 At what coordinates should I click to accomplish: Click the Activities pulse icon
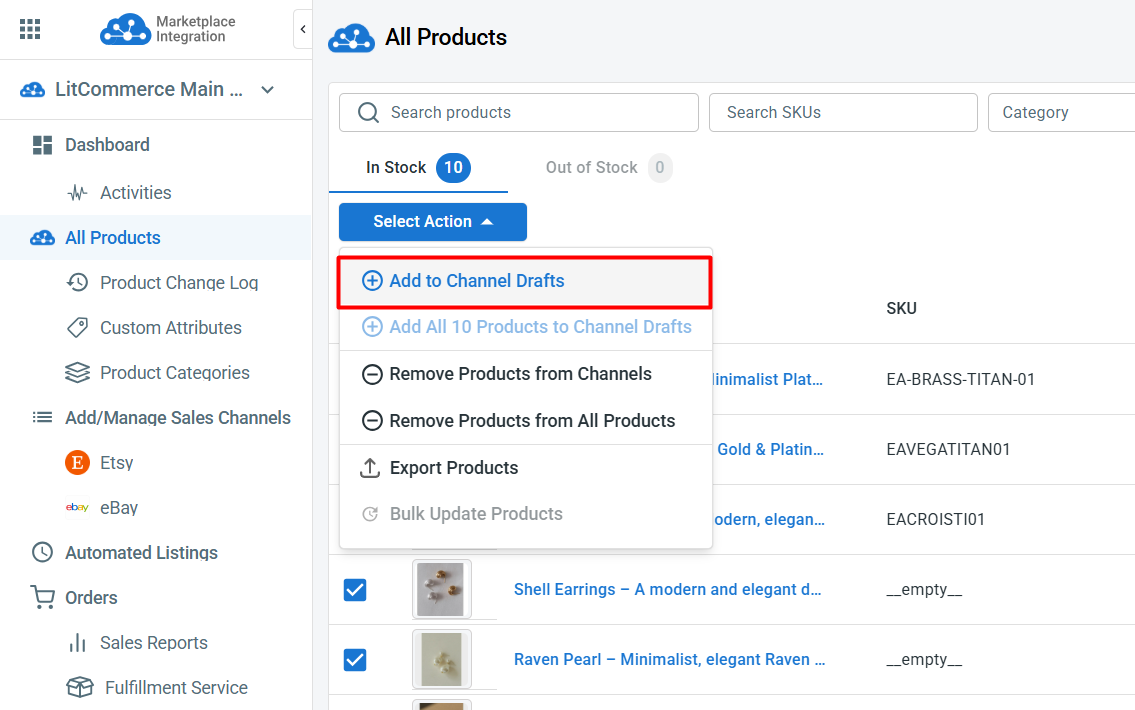[x=77, y=193]
